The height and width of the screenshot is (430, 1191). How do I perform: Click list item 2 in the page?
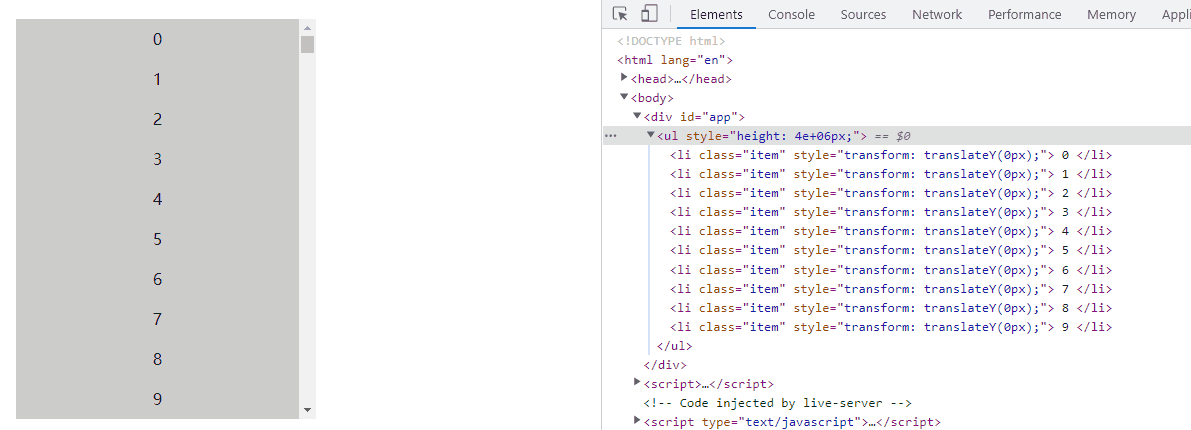pyautogui.click(x=157, y=119)
